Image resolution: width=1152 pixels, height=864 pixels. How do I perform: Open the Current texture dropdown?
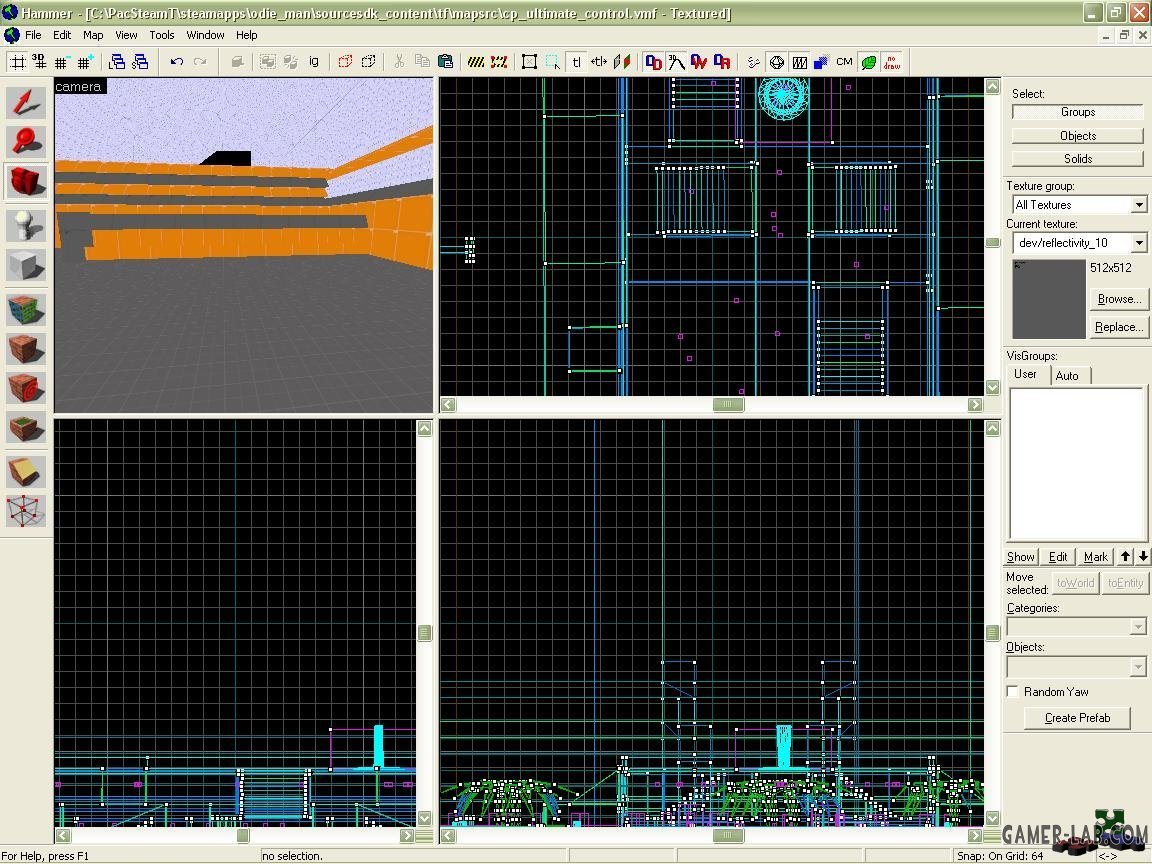pos(1139,242)
